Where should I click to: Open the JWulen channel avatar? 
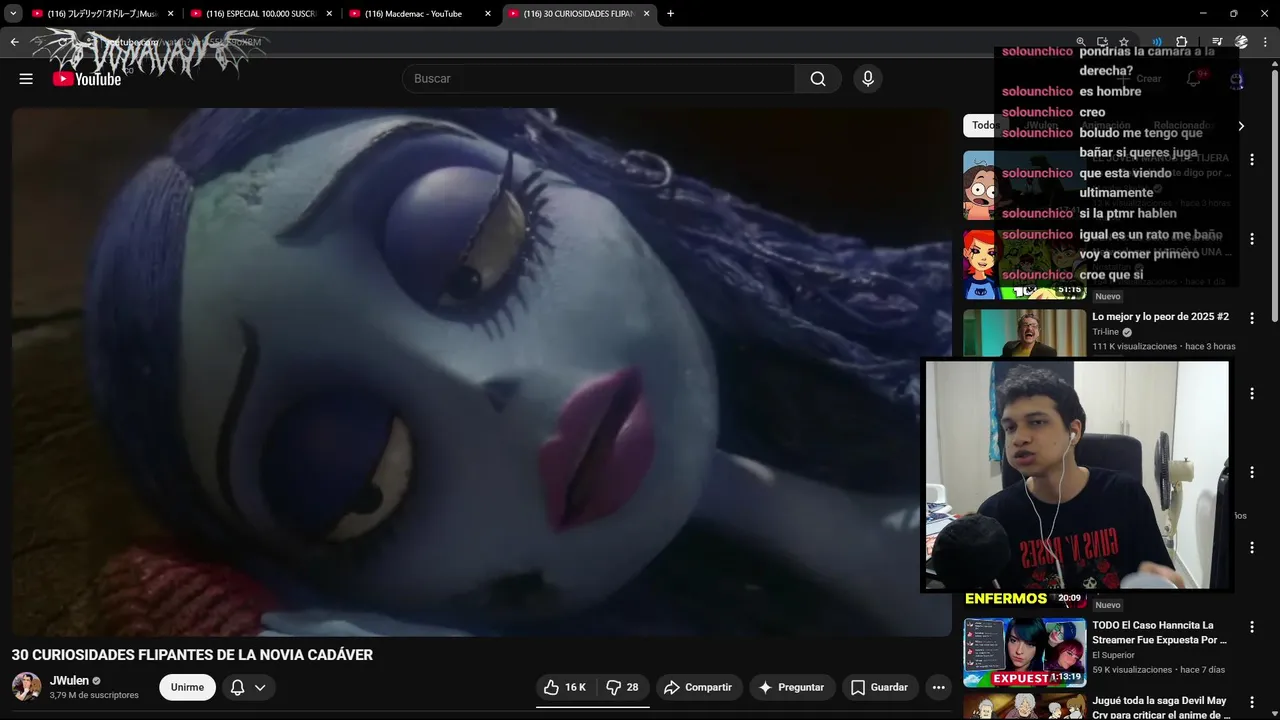click(26, 687)
